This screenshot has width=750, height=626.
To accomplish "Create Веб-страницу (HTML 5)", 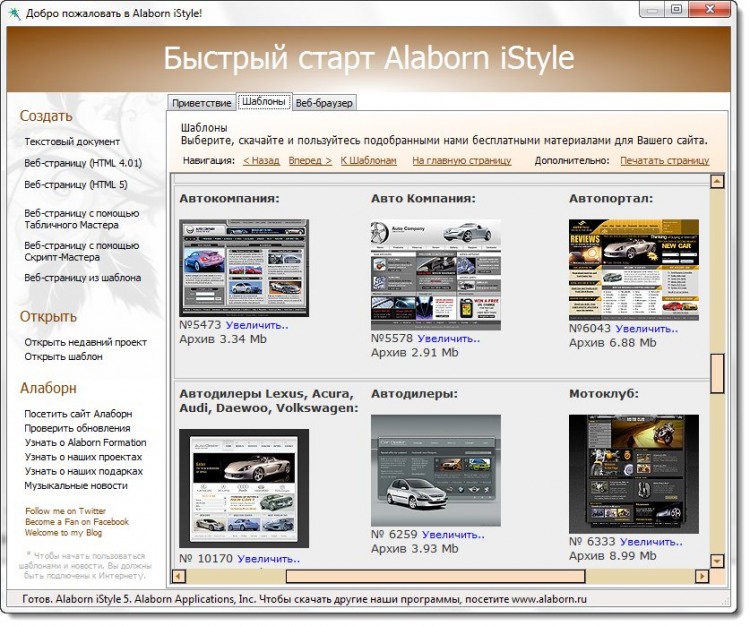I will [76, 185].
